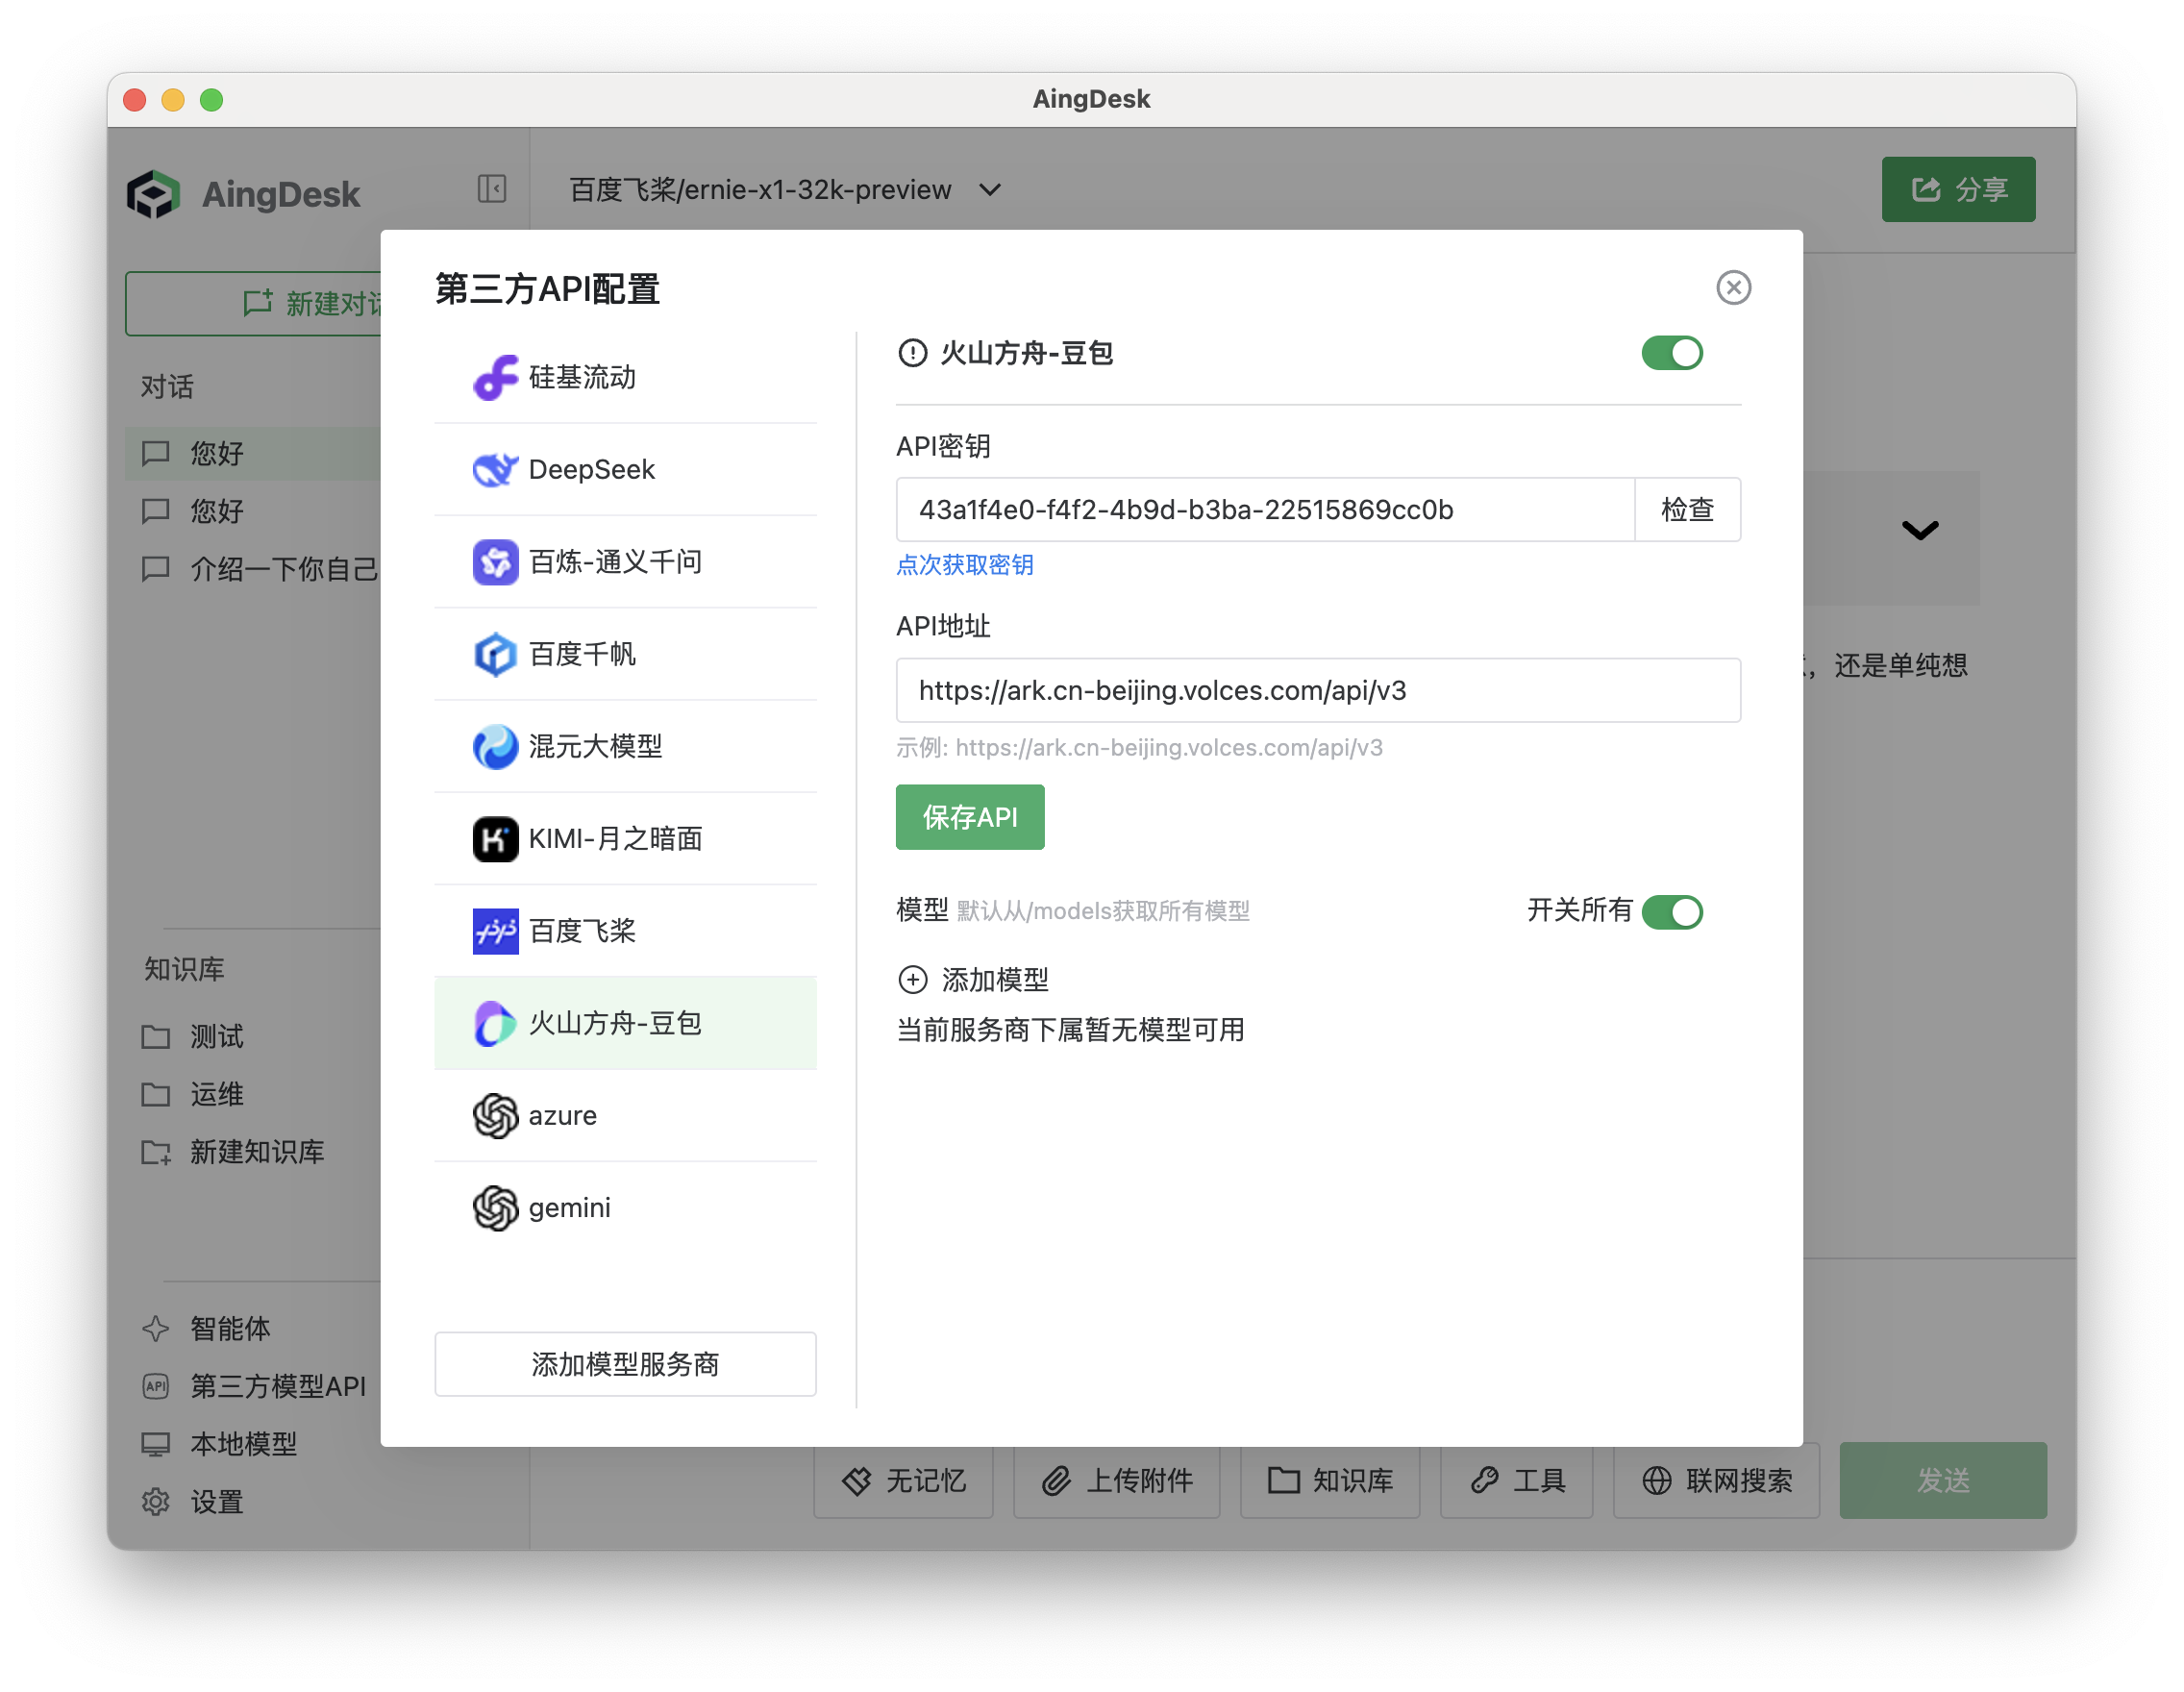This screenshot has width=2184, height=1692.
Task: Open the DeepSeek provider settings
Action: click(591, 469)
